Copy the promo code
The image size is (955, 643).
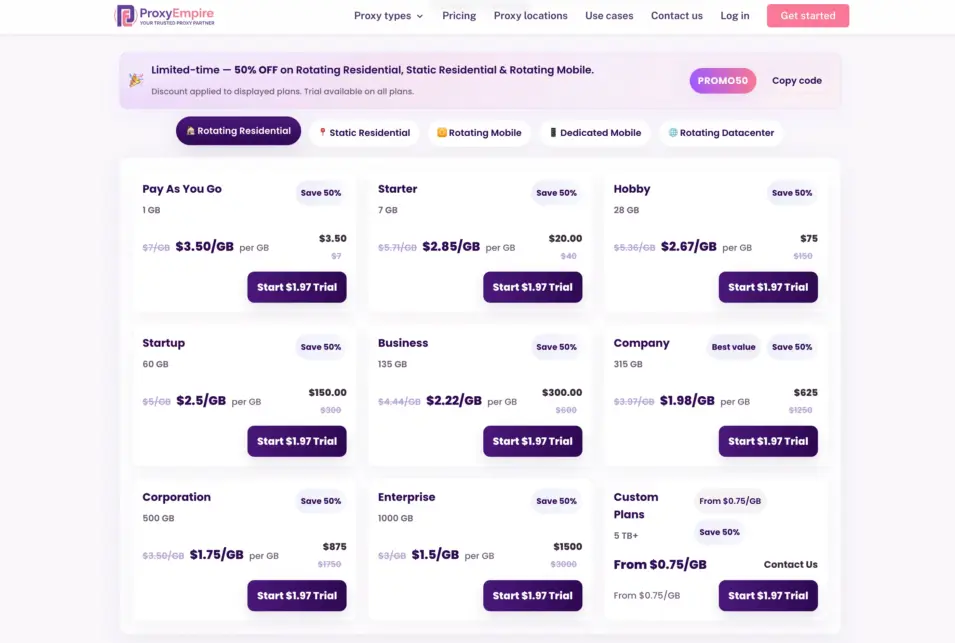click(x=797, y=80)
